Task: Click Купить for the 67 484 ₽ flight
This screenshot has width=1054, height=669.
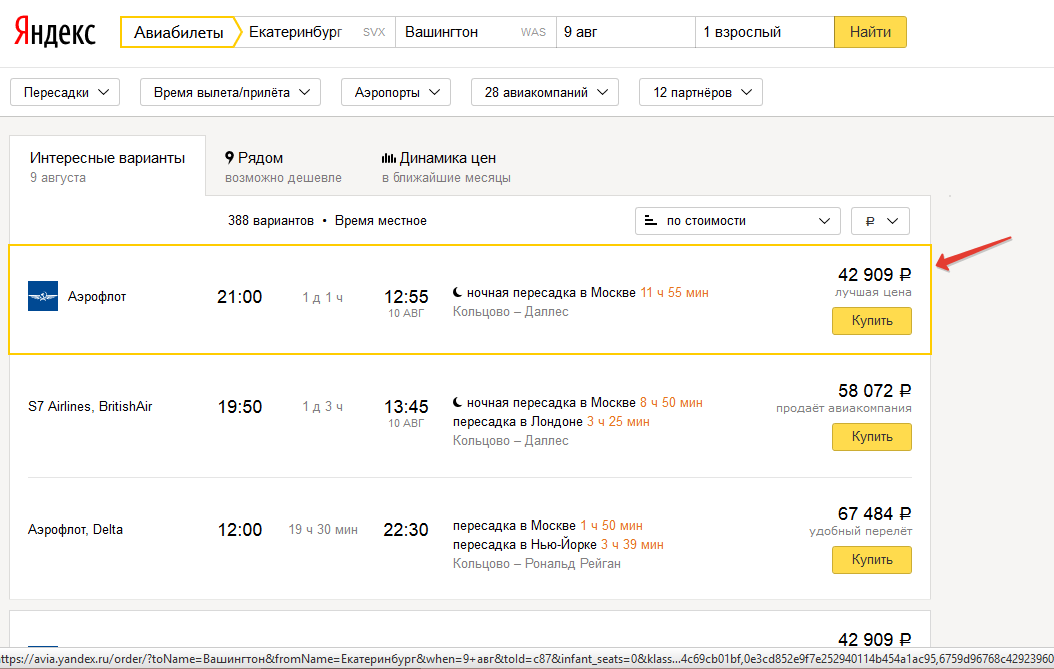Action: (871, 560)
